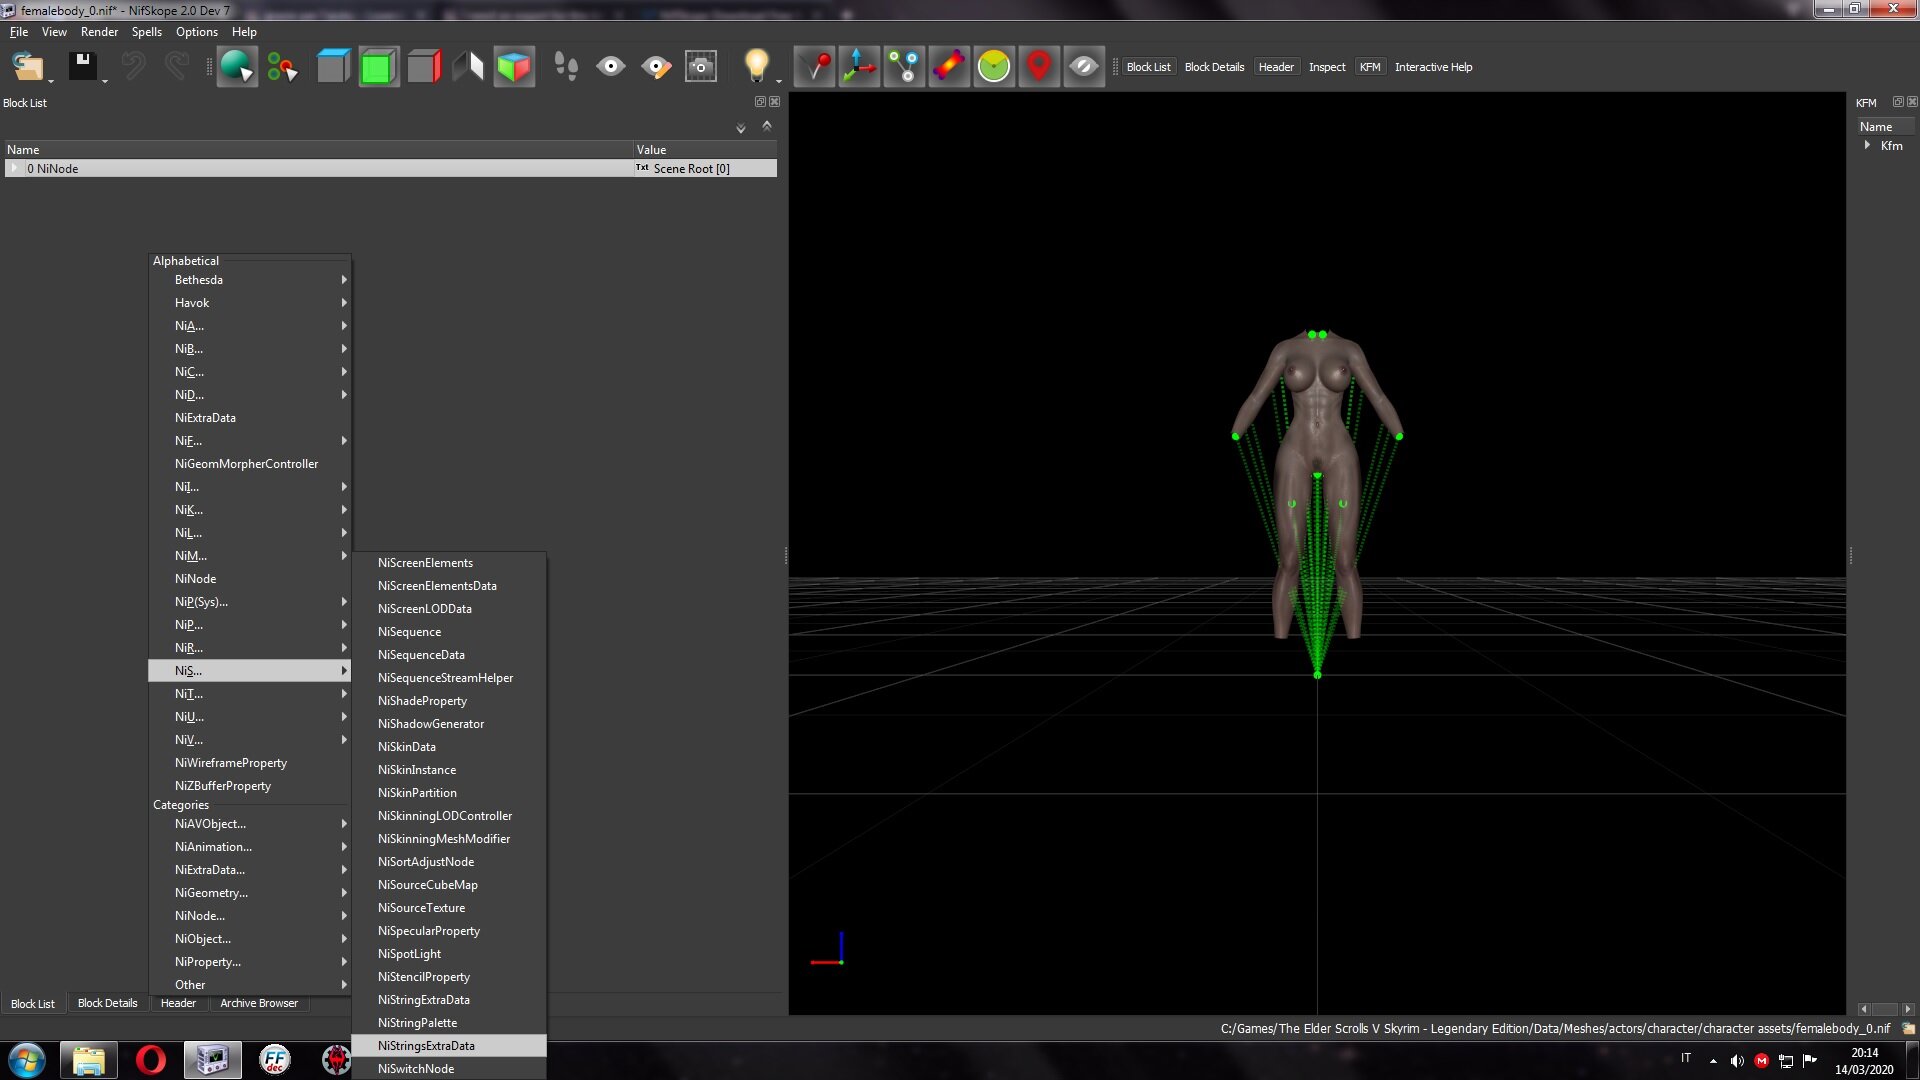The image size is (1920, 1080).
Task: Click the Windows Start button
Action: pos(26,1060)
